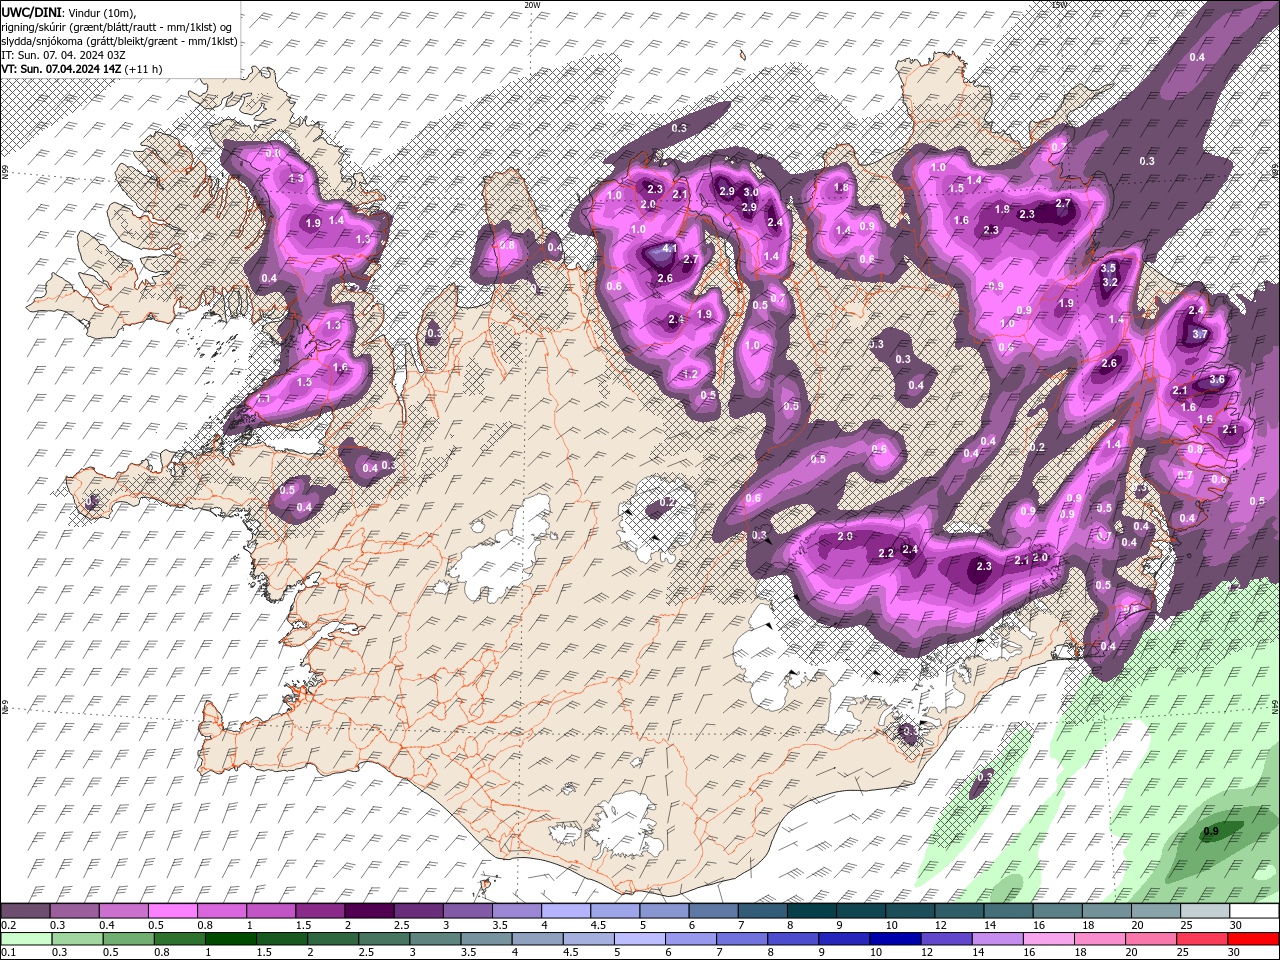Viewport: 1280px width, 960px height.
Task: Select the bright pink swatch between 0.5 and 0.8 in top legend
Action: 172,910
